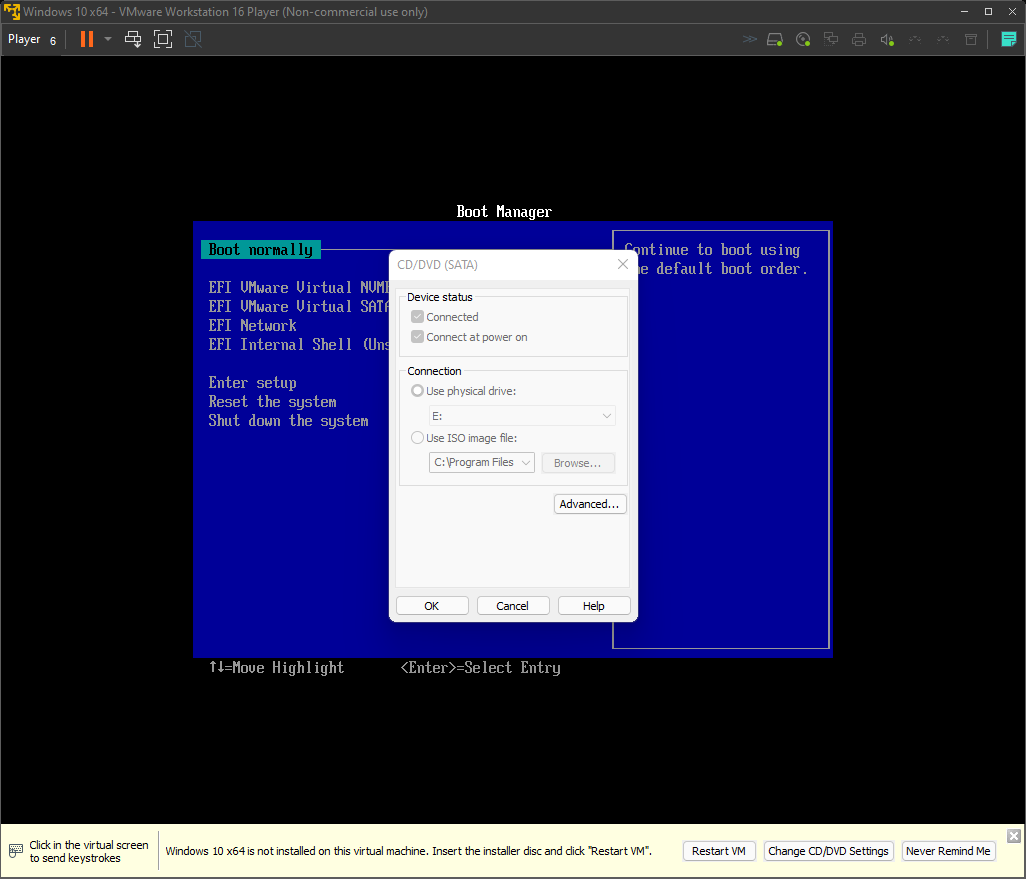Image resolution: width=1026 pixels, height=879 pixels.
Task: Click the orange Suspend (pause) VM icon
Action: tap(87, 39)
